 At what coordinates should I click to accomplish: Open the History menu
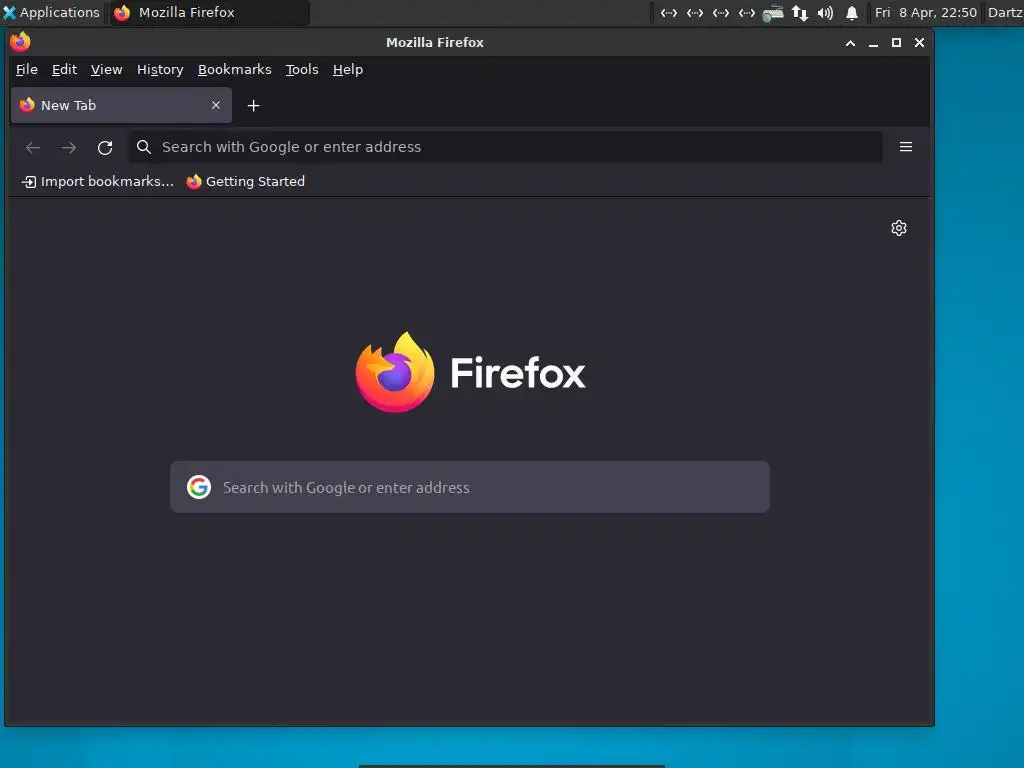pos(160,69)
